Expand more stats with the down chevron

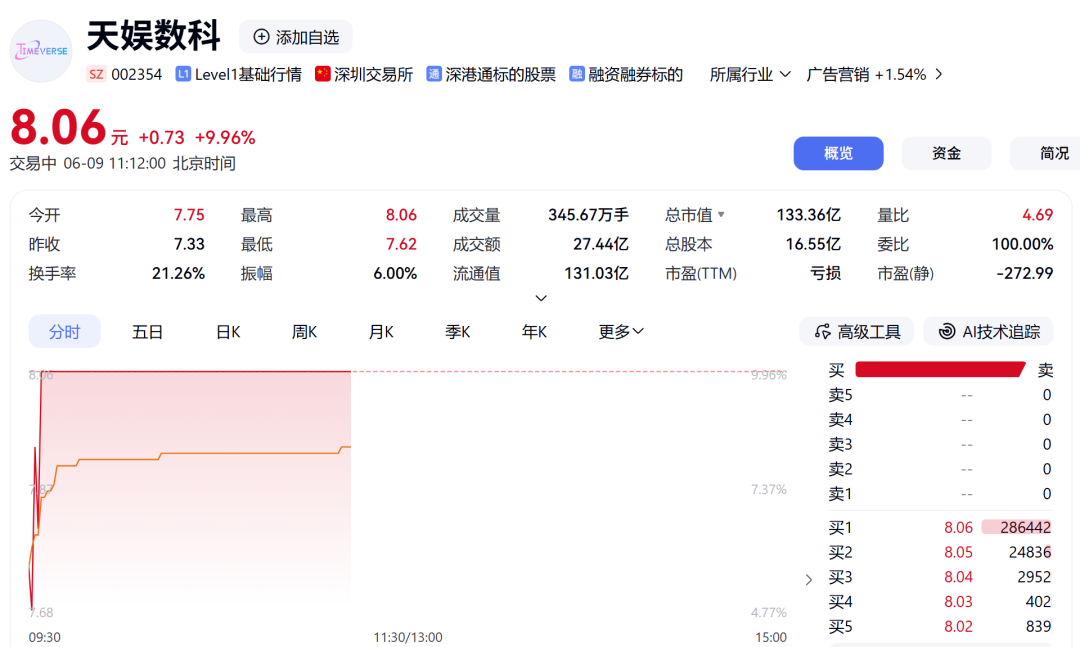click(541, 298)
